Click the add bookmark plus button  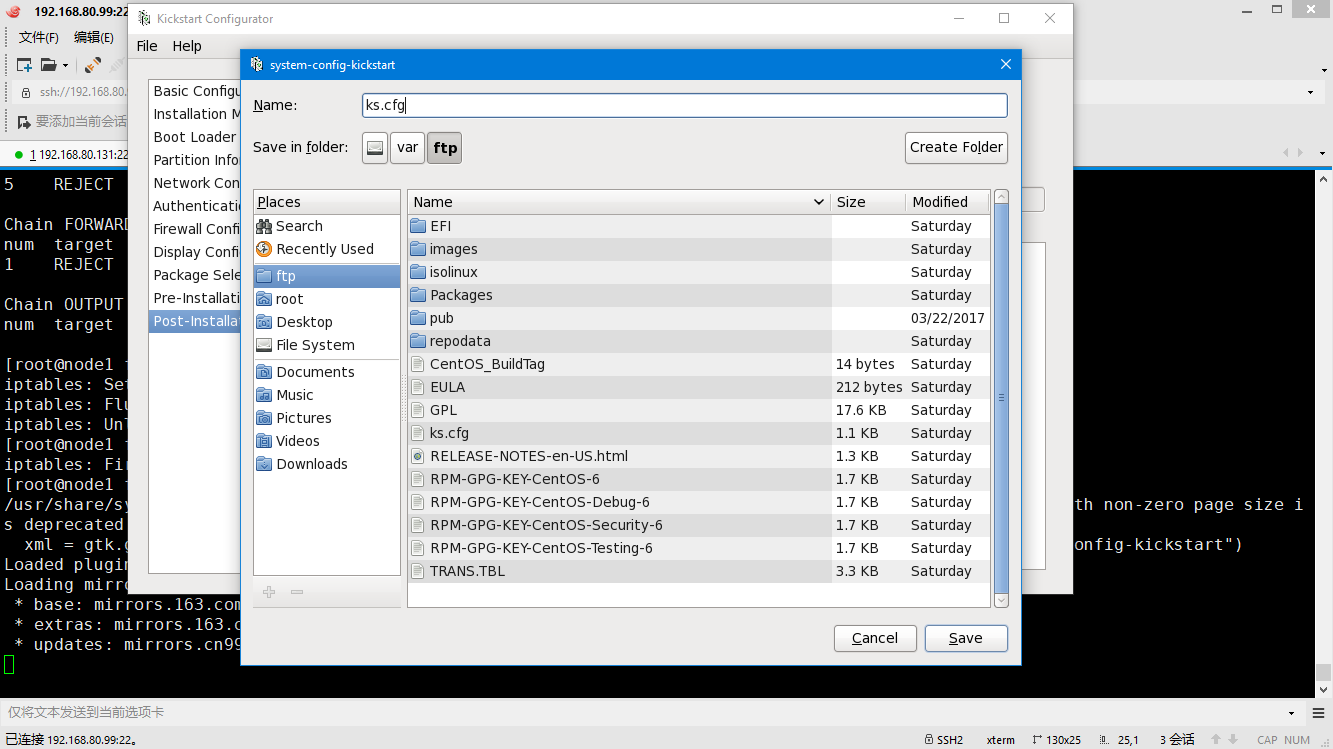pyautogui.click(x=269, y=592)
